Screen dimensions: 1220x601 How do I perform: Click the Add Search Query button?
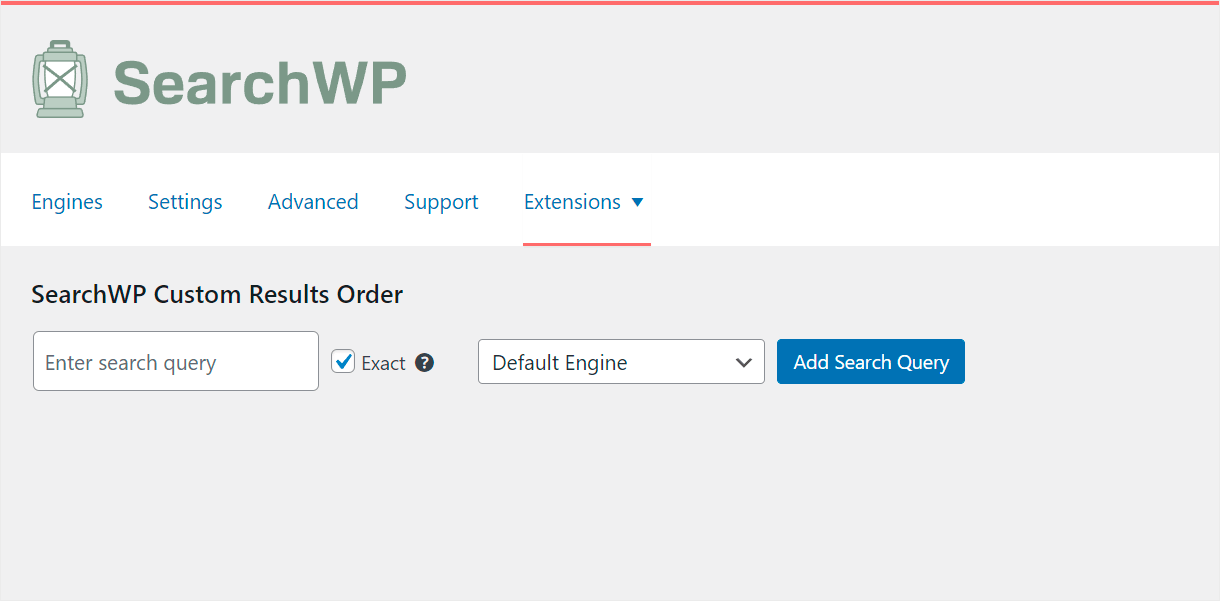(x=871, y=362)
